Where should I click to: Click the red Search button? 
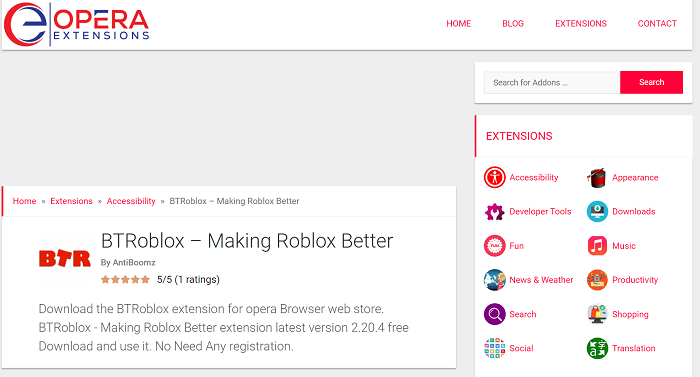point(651,82)
